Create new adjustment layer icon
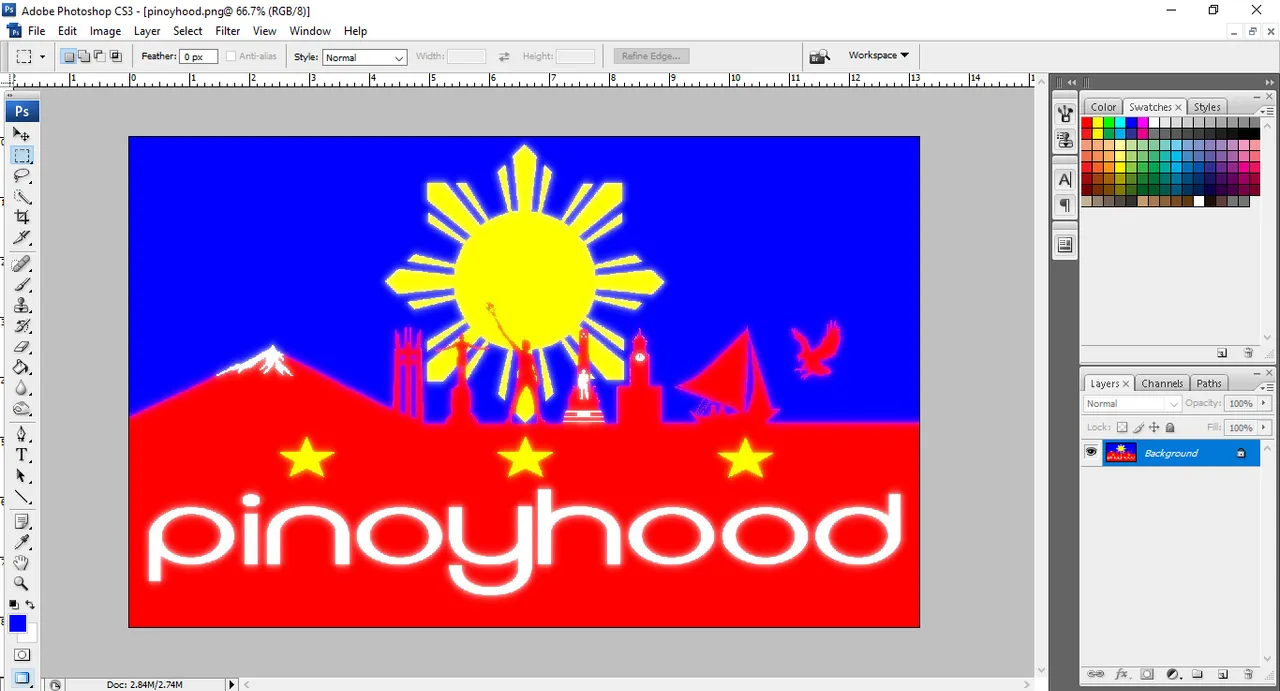 pyautogui.click(x=1172, y=674)
